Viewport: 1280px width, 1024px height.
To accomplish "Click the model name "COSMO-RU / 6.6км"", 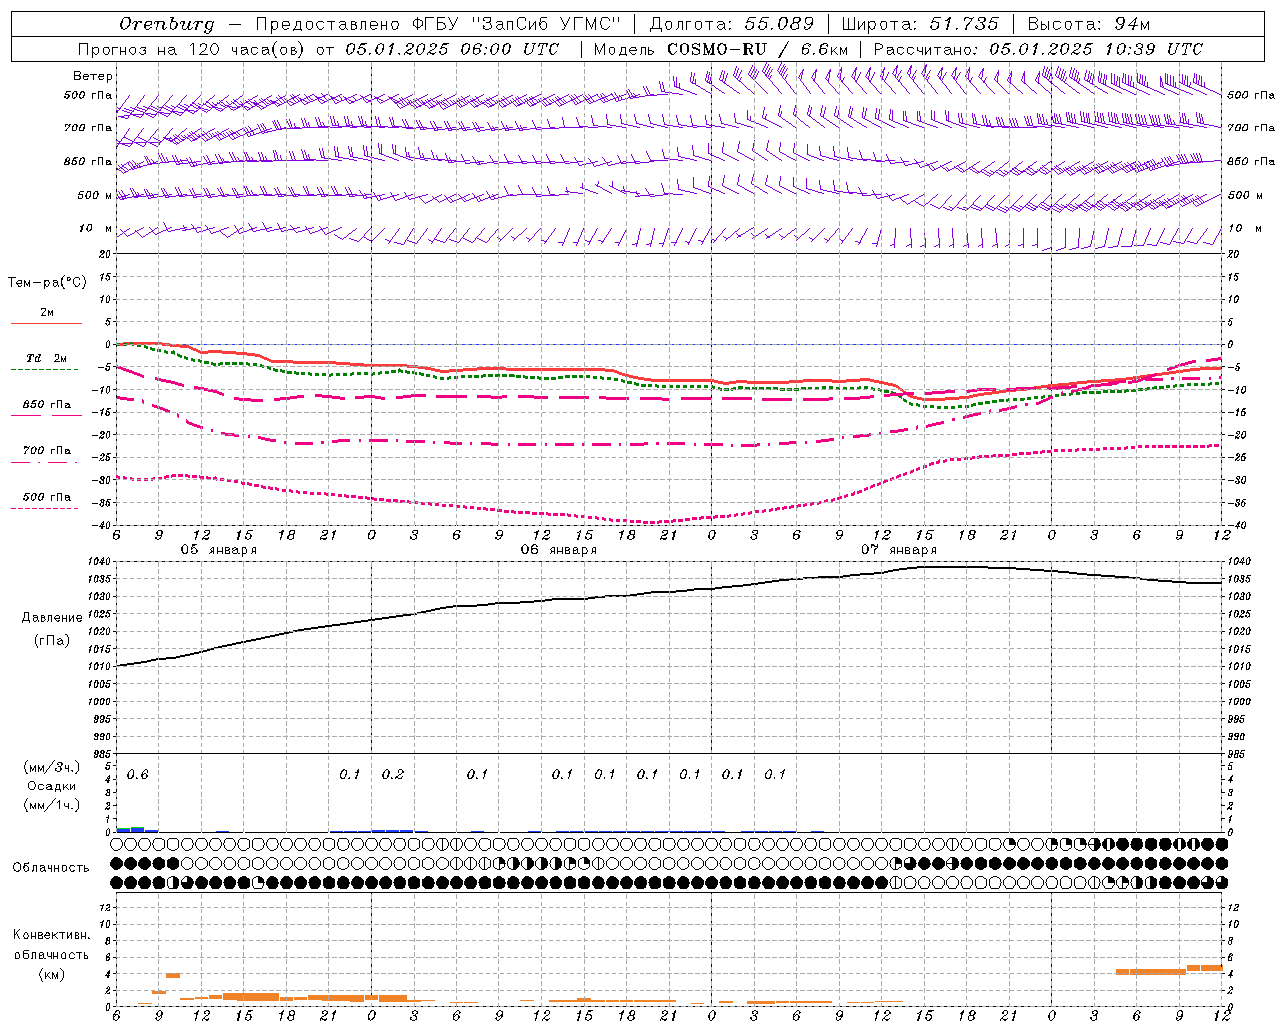I will (x=757, y=49).
